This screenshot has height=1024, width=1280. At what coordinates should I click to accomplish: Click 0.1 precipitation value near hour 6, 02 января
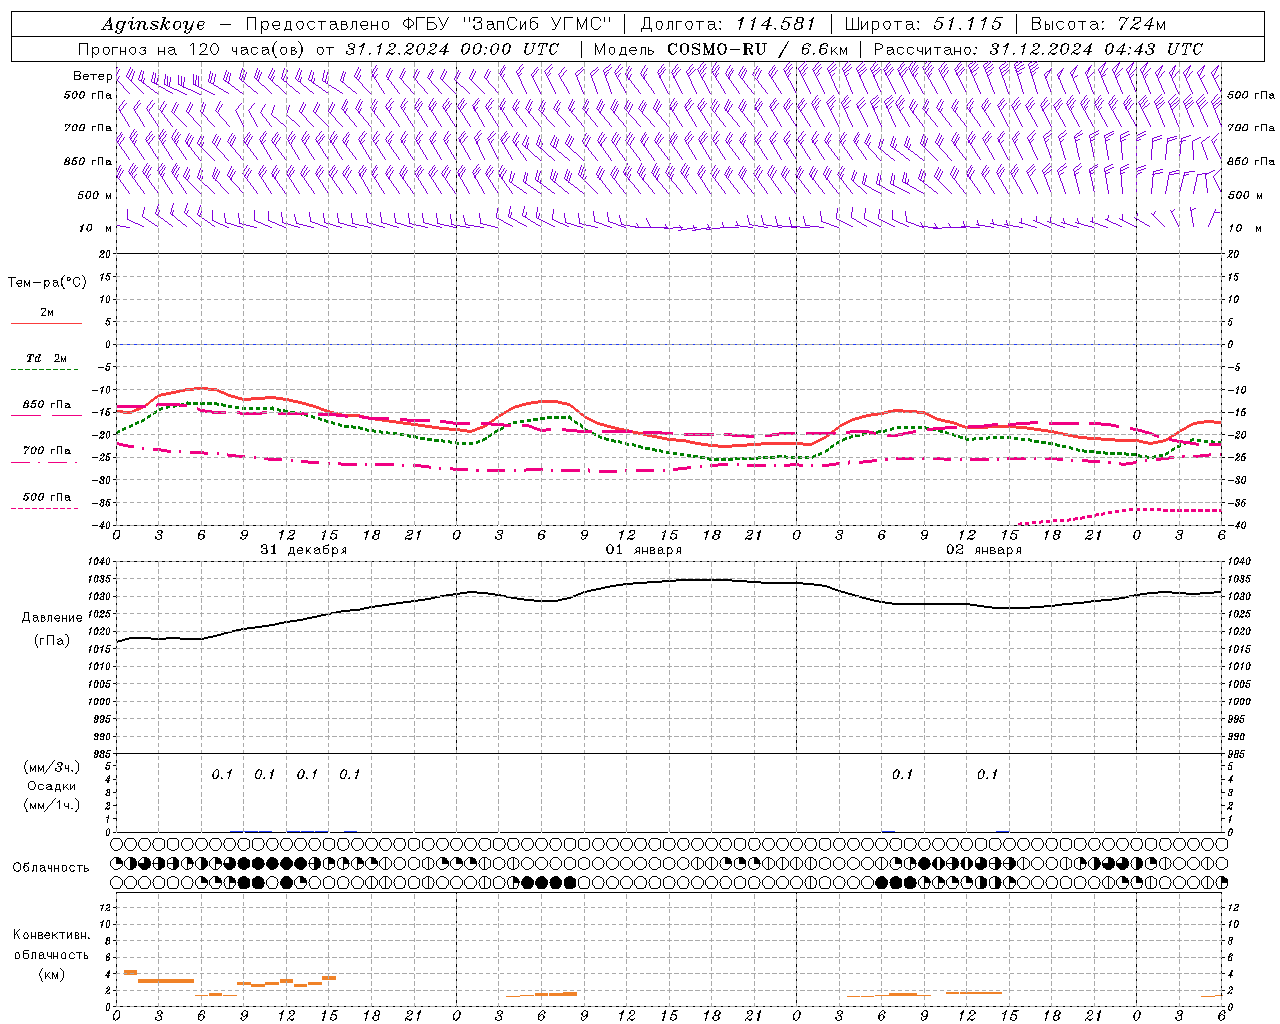point(902,774)
